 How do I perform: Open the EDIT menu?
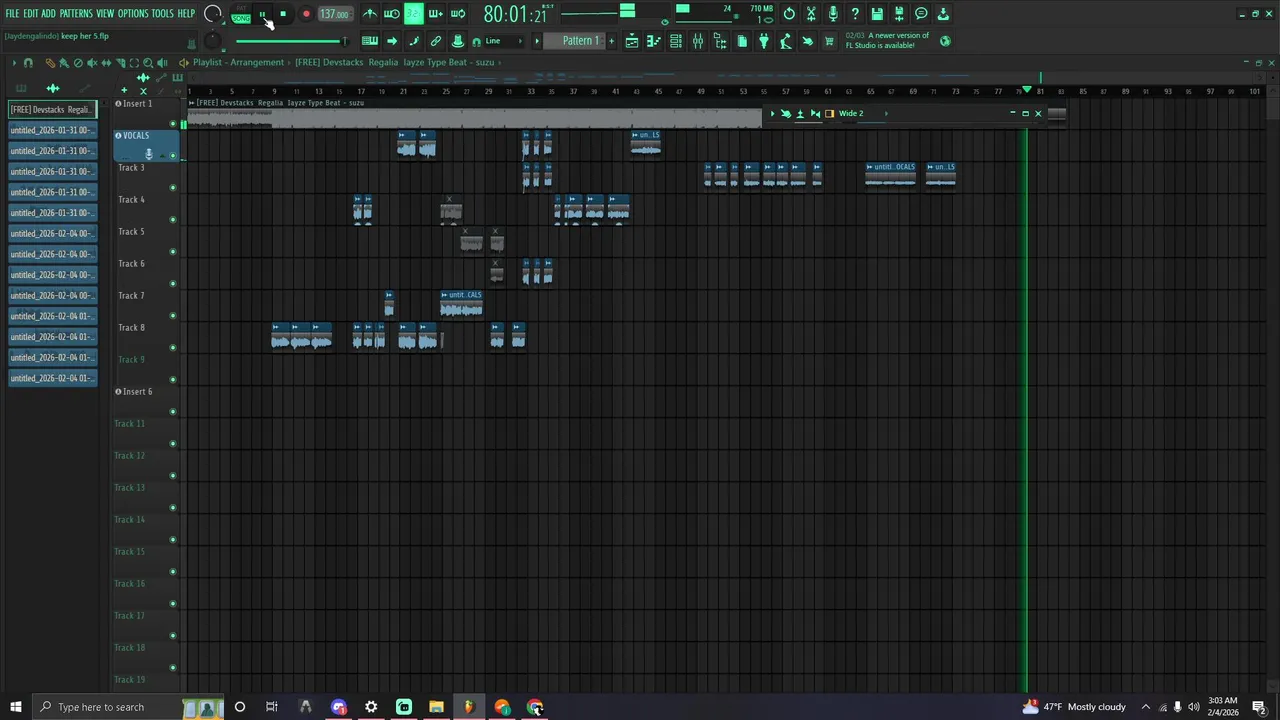point(30,14)
